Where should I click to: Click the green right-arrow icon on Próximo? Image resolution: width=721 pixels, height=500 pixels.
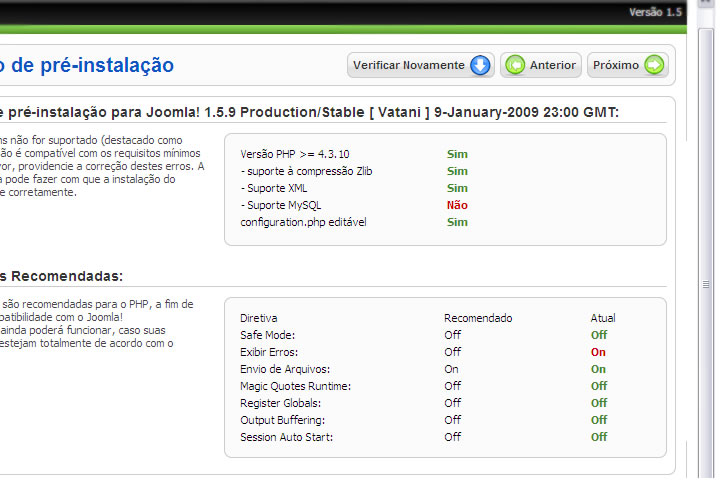tap(654, 65)
